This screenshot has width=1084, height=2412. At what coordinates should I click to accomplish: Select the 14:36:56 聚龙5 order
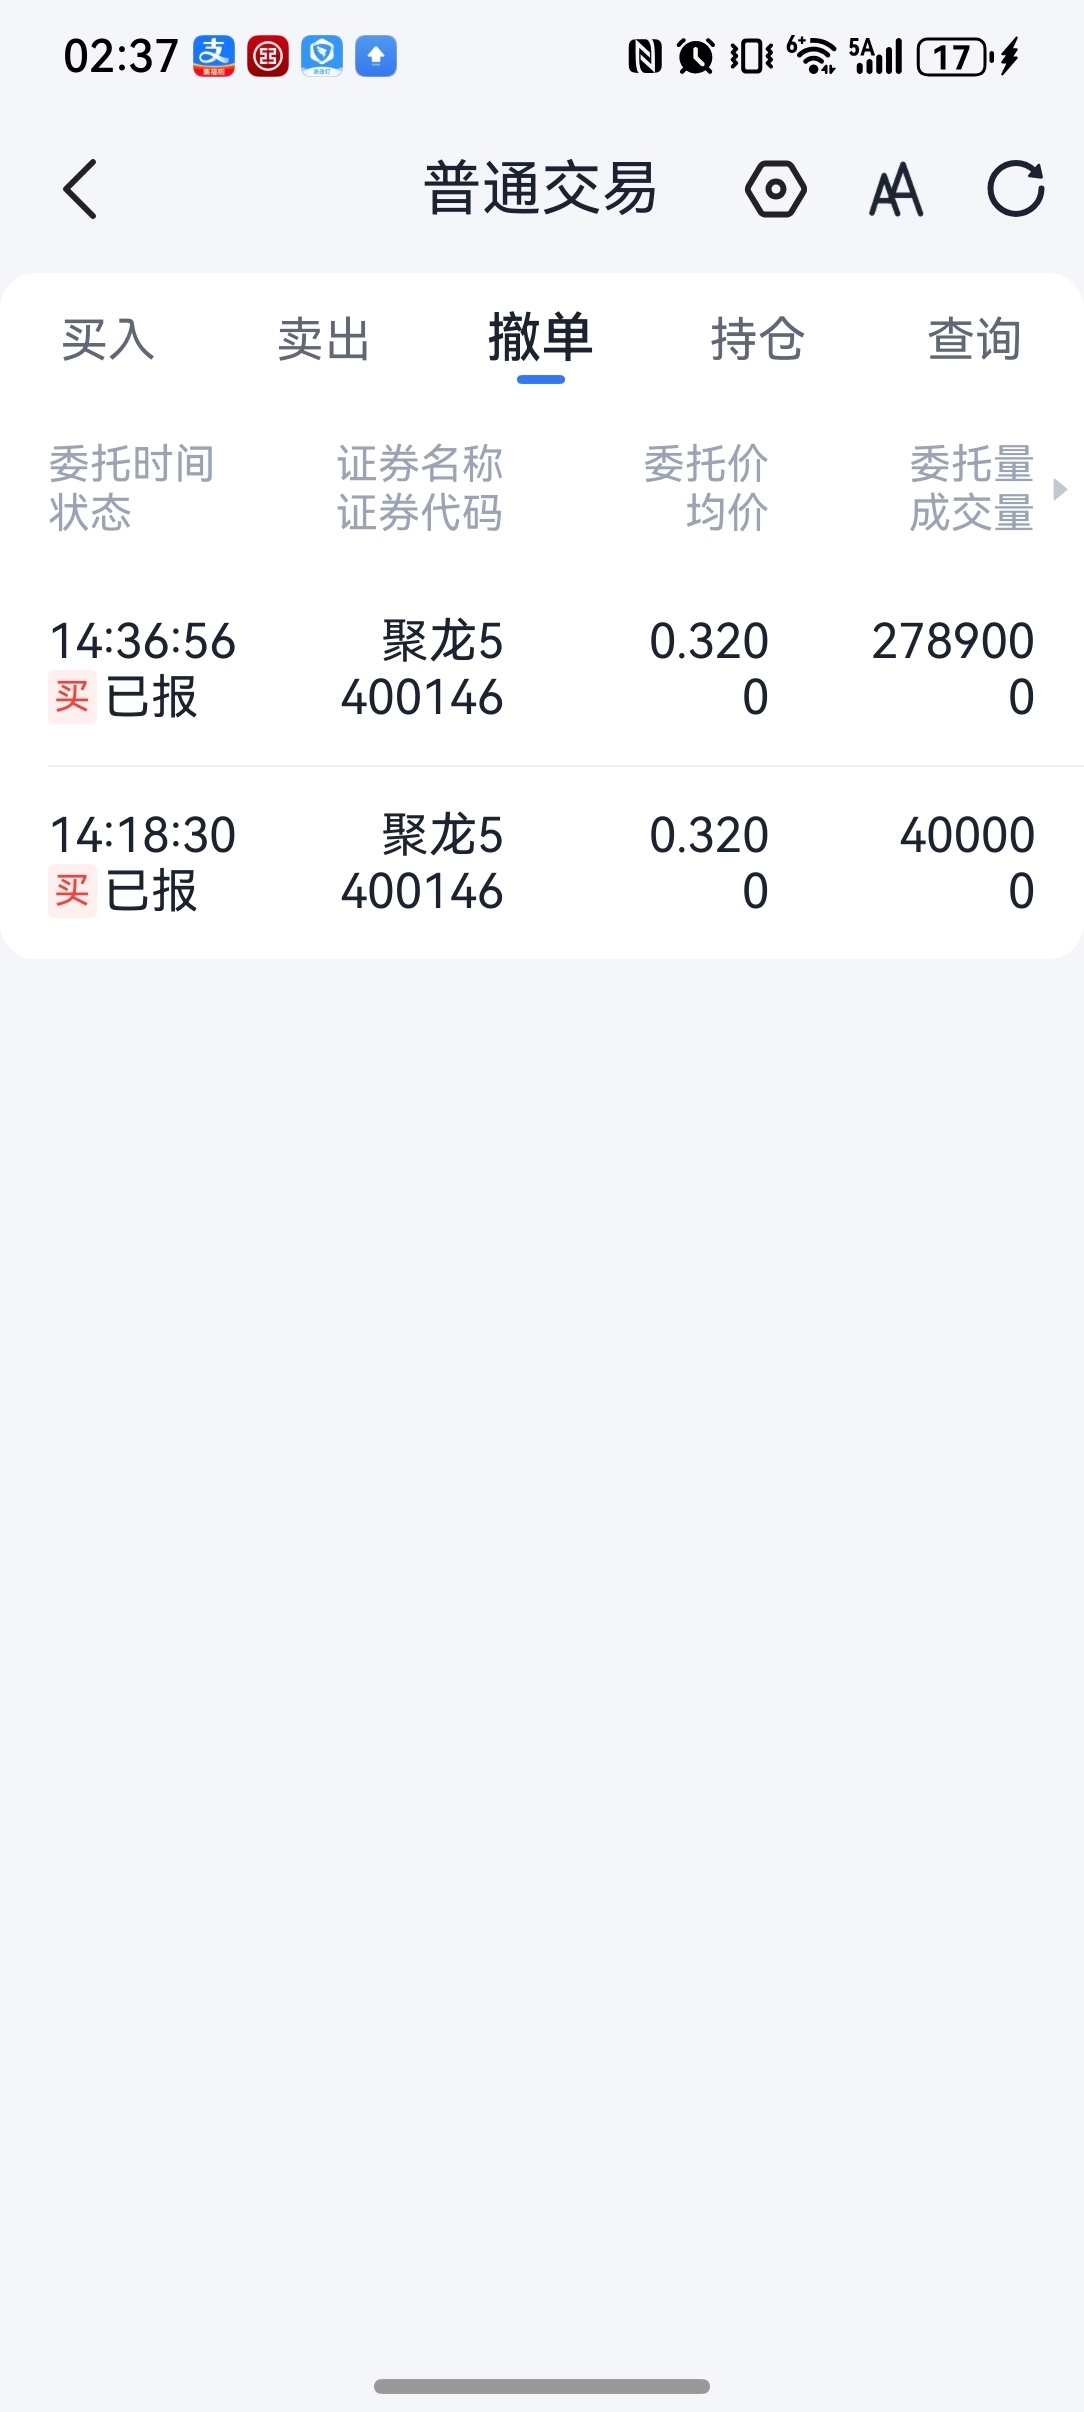coord(542,668)
